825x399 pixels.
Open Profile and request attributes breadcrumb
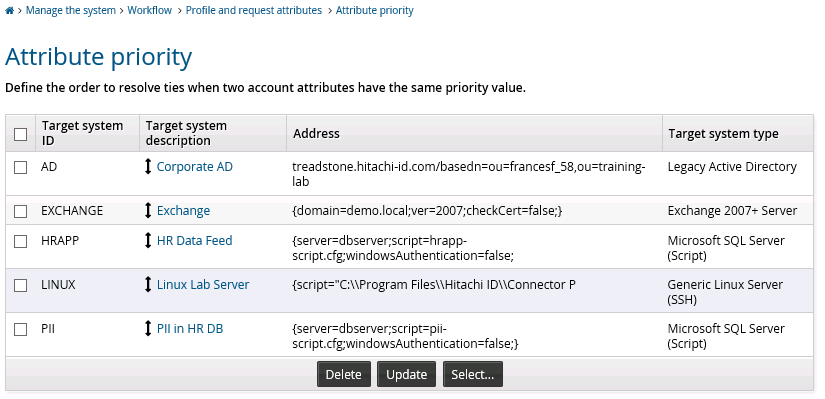[254, 10]
